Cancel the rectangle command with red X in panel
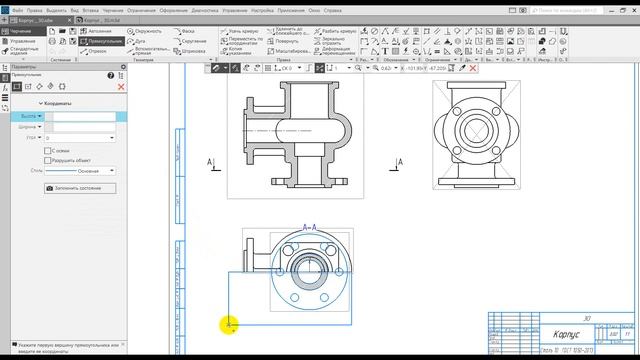The height and width of the screenshot is (360, 640). [x=121, y=87]
